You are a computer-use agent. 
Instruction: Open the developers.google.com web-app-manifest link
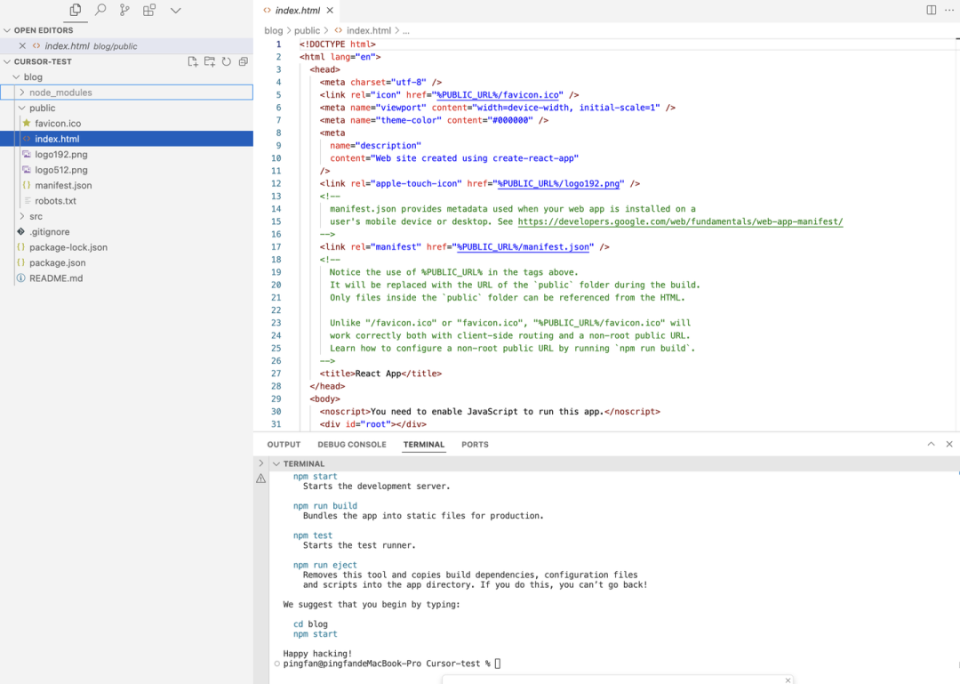(x=680, y=222)
